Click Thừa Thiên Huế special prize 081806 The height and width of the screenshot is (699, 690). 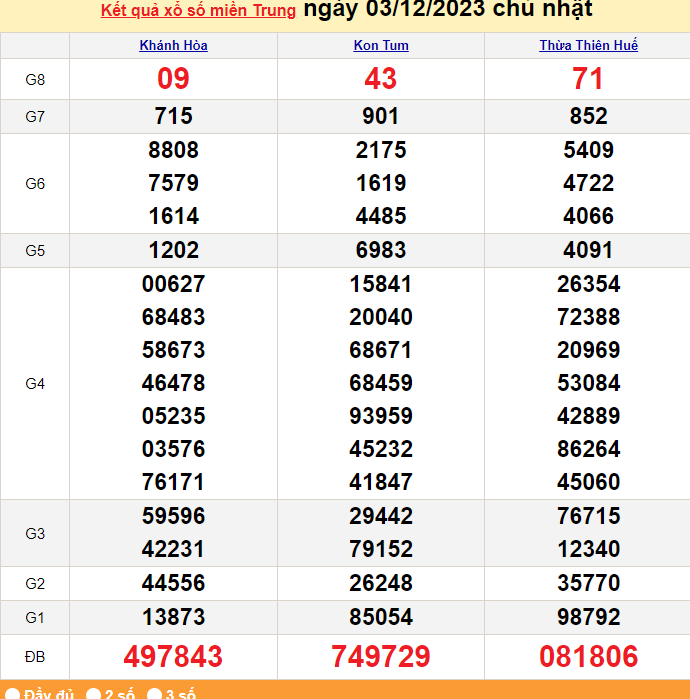[588, 656]
